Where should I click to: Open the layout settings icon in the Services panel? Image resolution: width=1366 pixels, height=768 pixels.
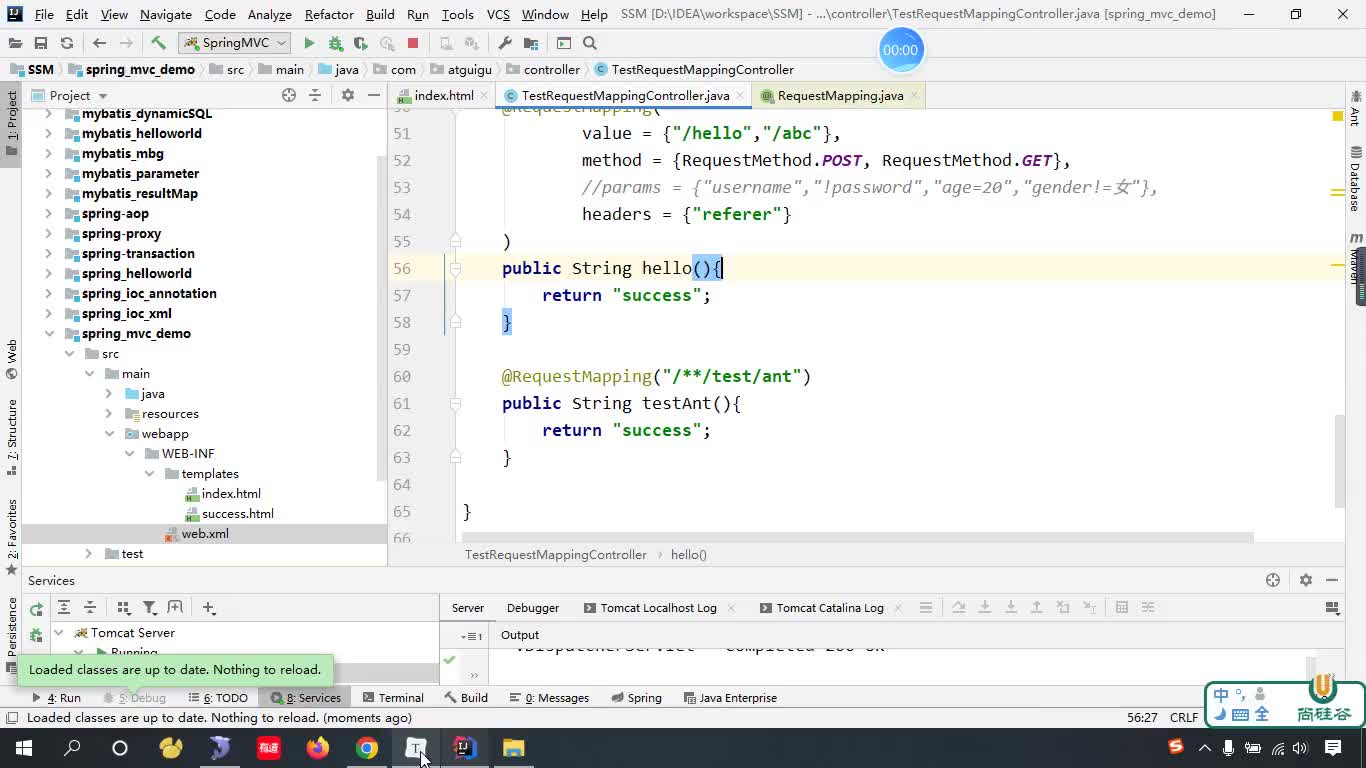(1332, 607)
